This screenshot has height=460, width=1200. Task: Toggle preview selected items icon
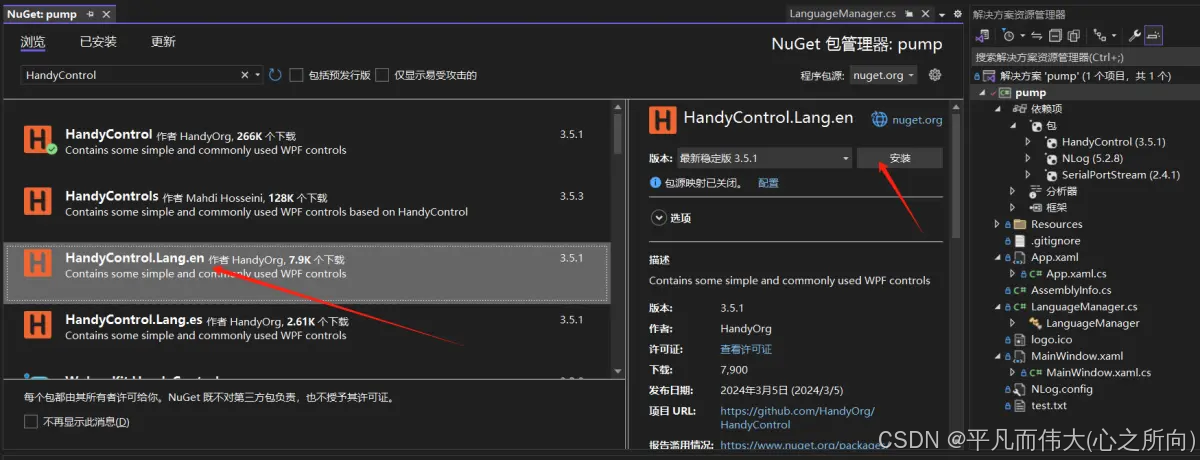click(x=1153, y=35)
